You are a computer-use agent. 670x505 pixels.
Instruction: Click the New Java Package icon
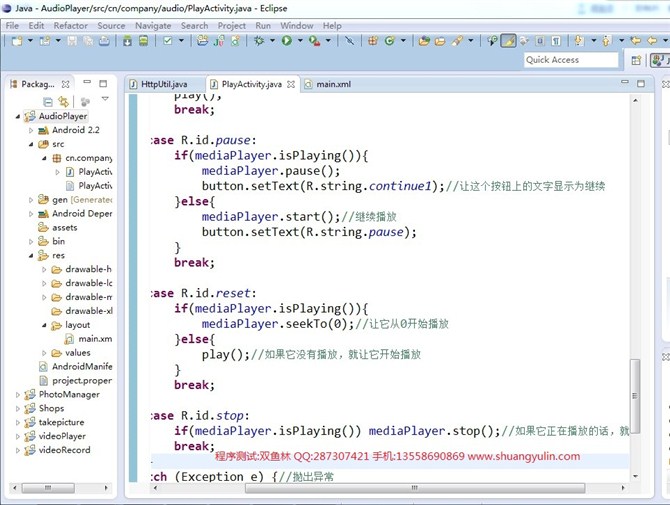[373, 41]
